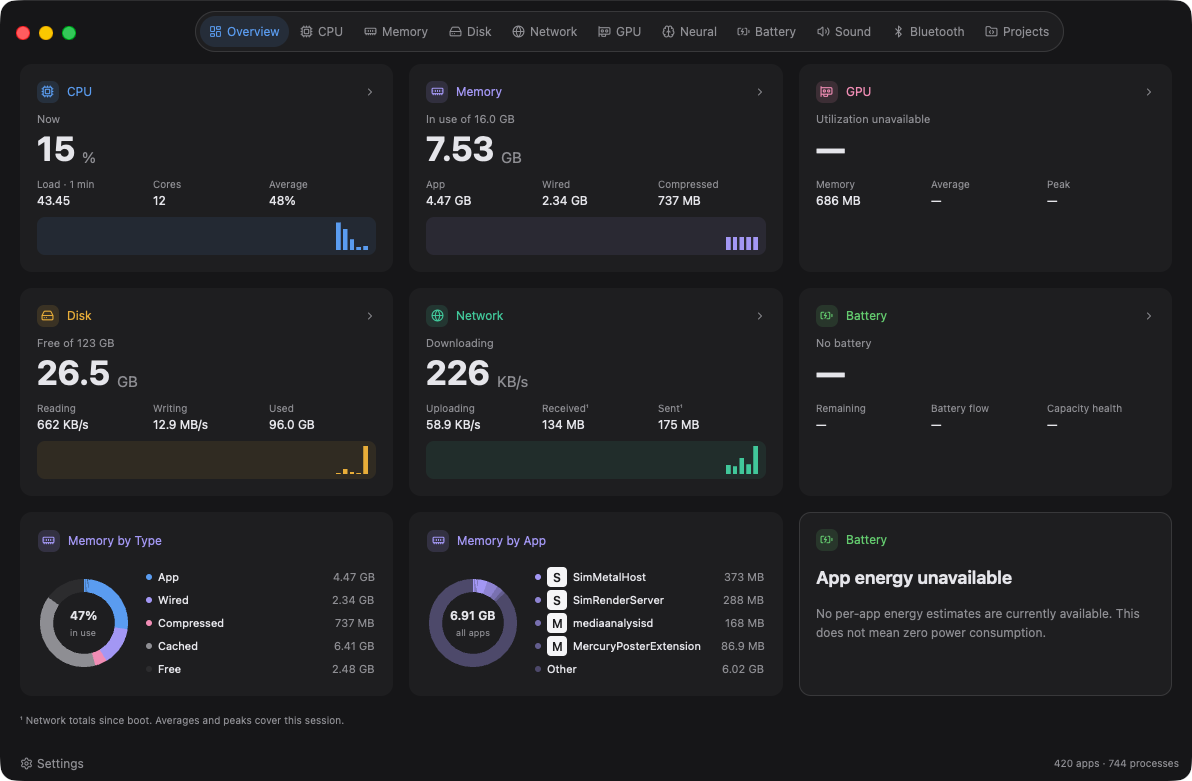The height and width of the screenshot is (781, 1192).
Task: Click the App energy unavailable card's battery icon
Action: [826, 540]
